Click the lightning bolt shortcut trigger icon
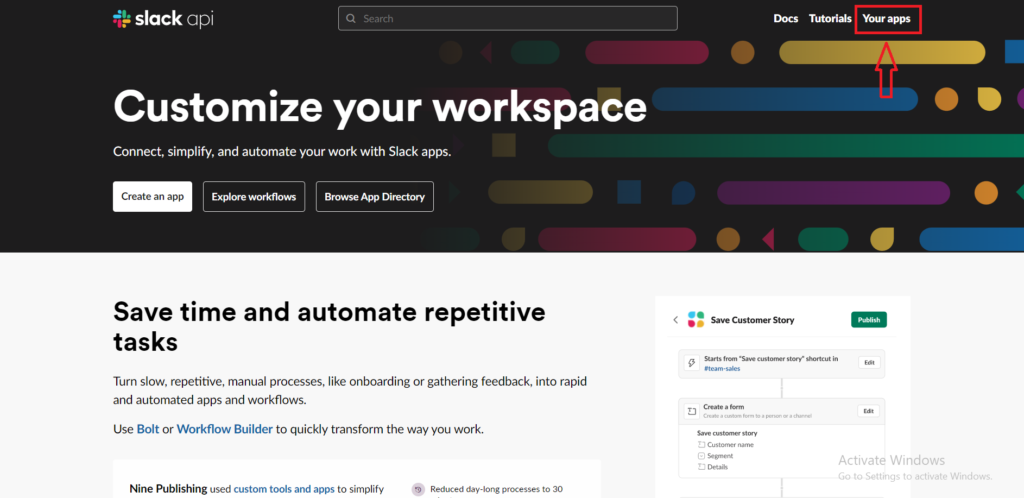The height and width of the screenshot is (498, 1024). [x=691, y=363]
